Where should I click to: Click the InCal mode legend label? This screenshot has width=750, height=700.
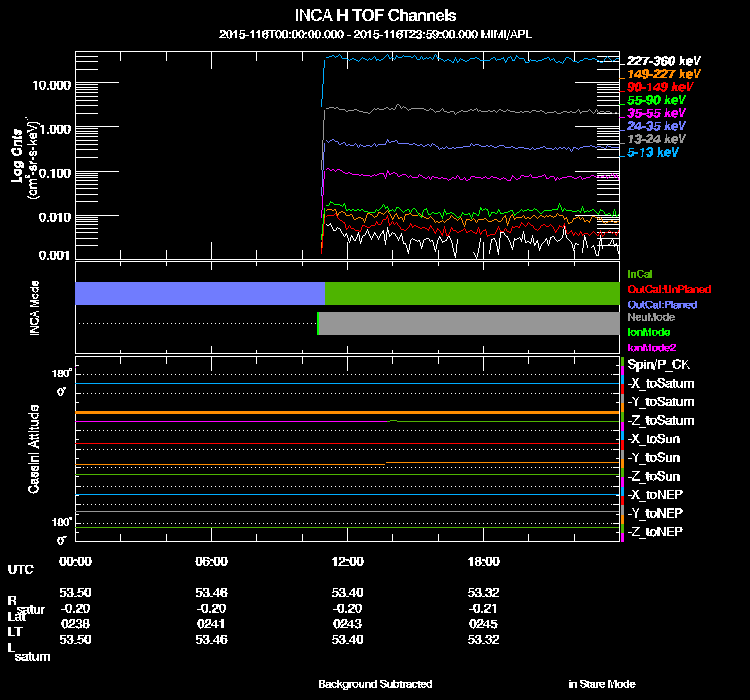tap(640, 274)
